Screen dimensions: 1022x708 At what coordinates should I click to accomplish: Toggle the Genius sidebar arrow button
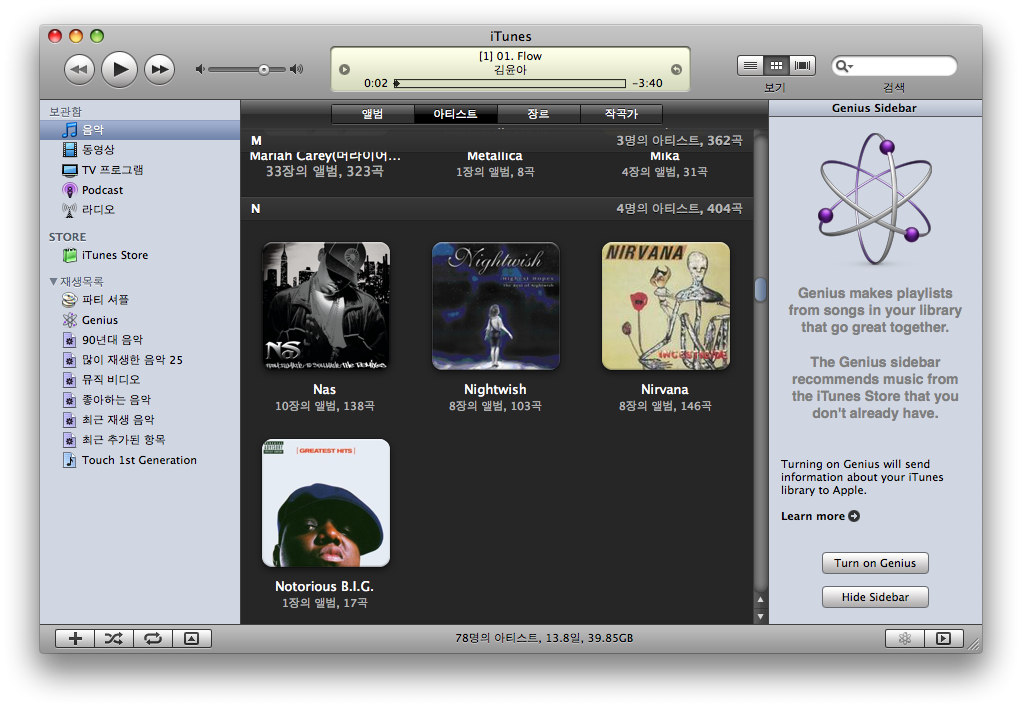coord(943,638)
